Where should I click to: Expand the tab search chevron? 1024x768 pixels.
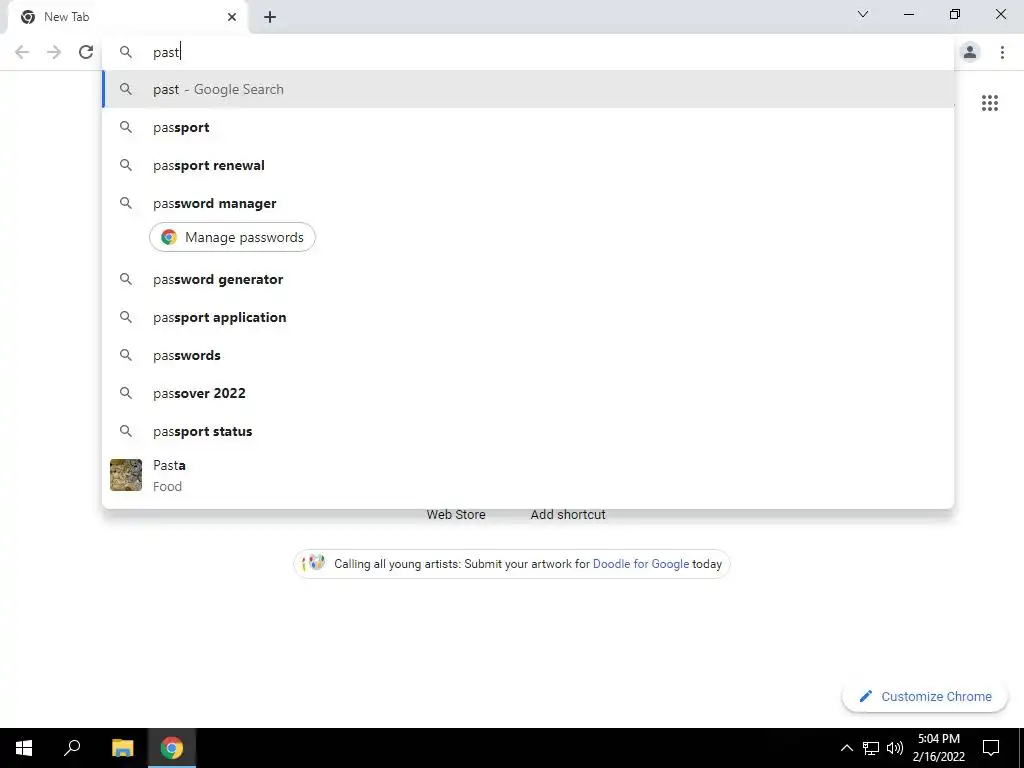pyautogui.click(x=863, y=14)
